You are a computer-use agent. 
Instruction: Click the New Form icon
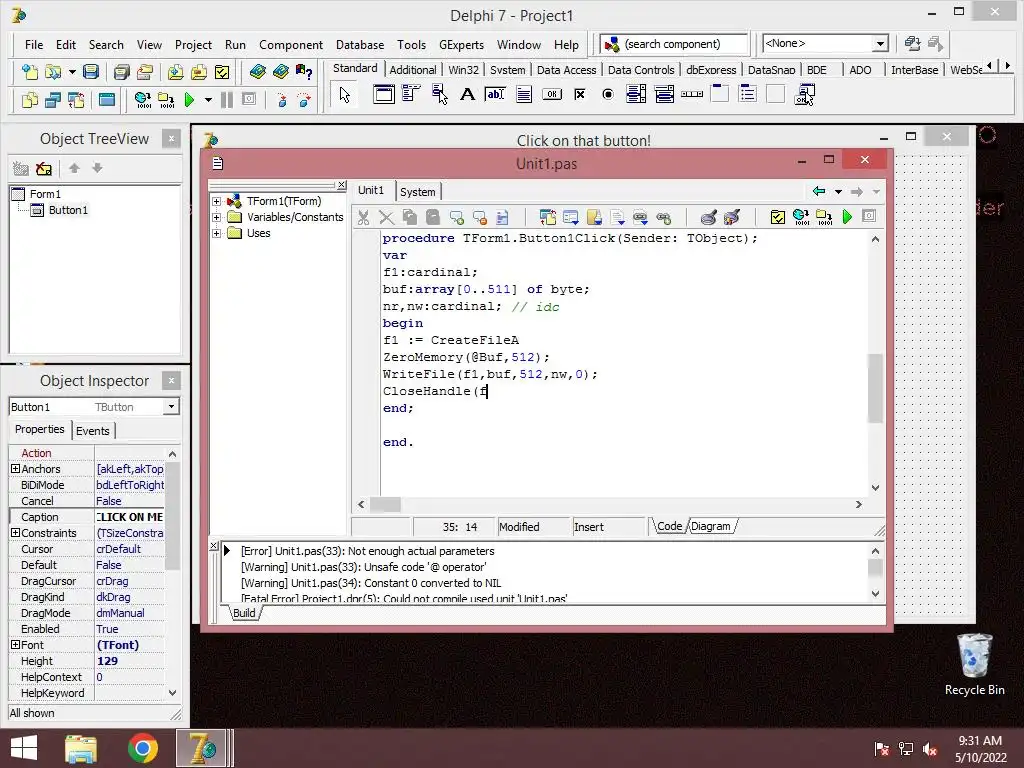(x=106, y=100)
